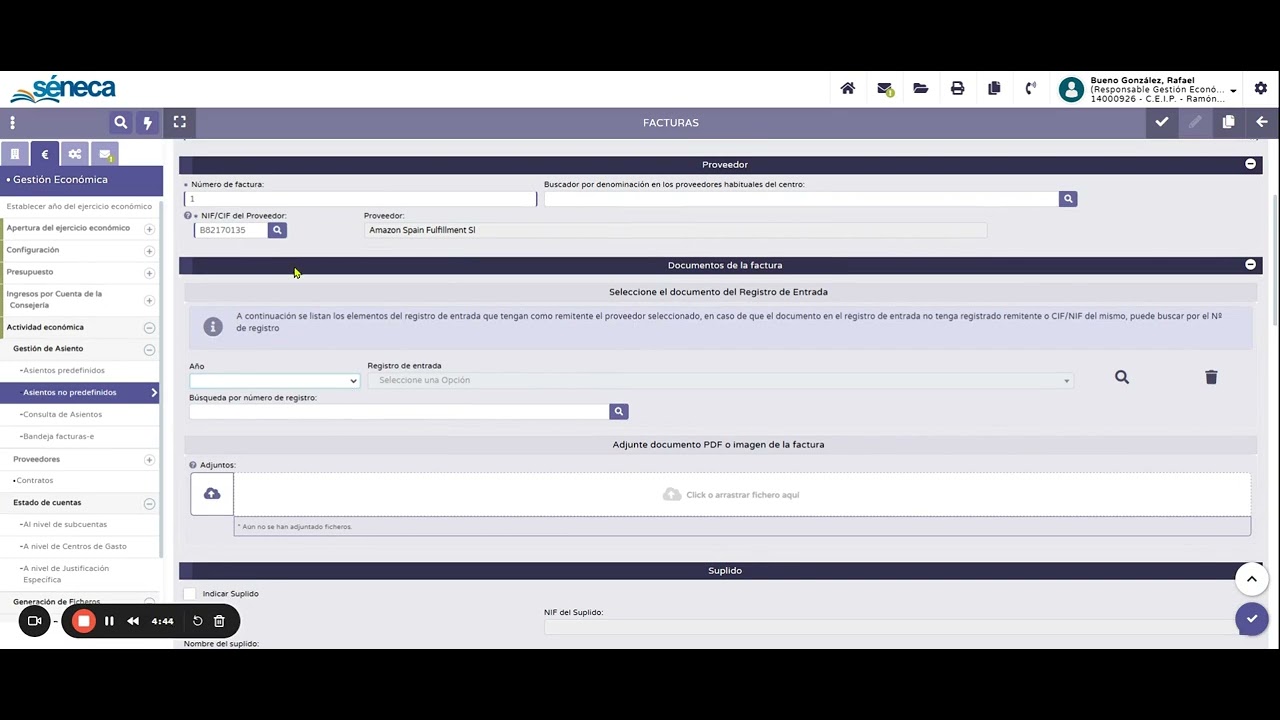Viewport: 1280px width, 720px height.
Task: Check the Indicar Suplido checkbox
Action: pos(190,594)
